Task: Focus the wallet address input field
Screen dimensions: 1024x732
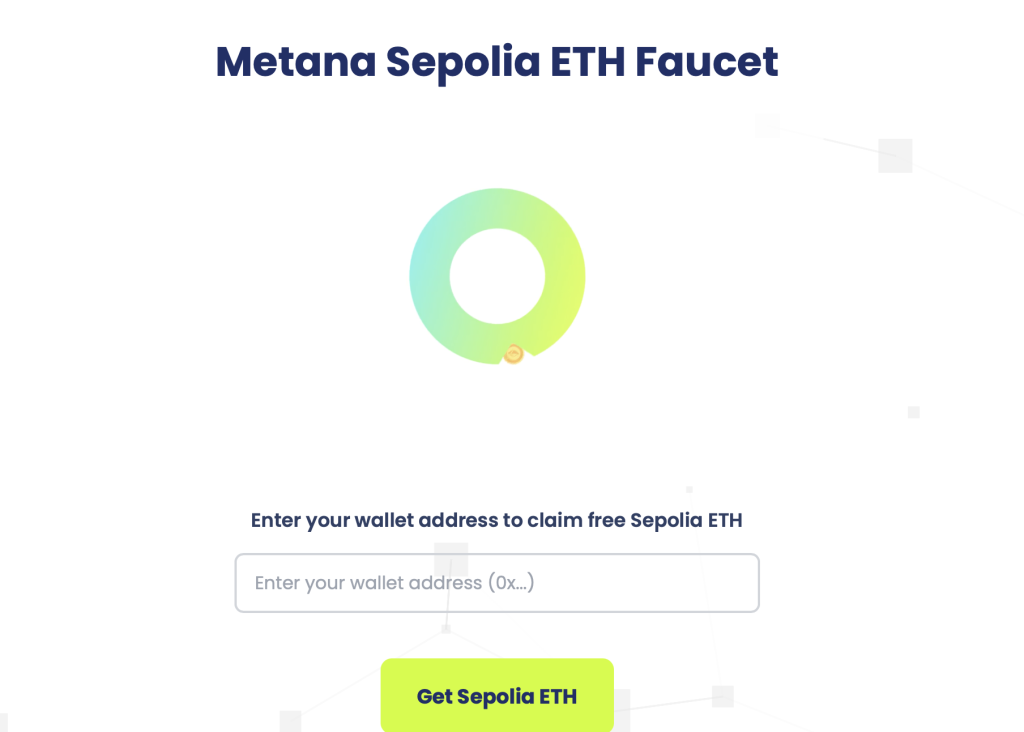Action: coord(497,583)
